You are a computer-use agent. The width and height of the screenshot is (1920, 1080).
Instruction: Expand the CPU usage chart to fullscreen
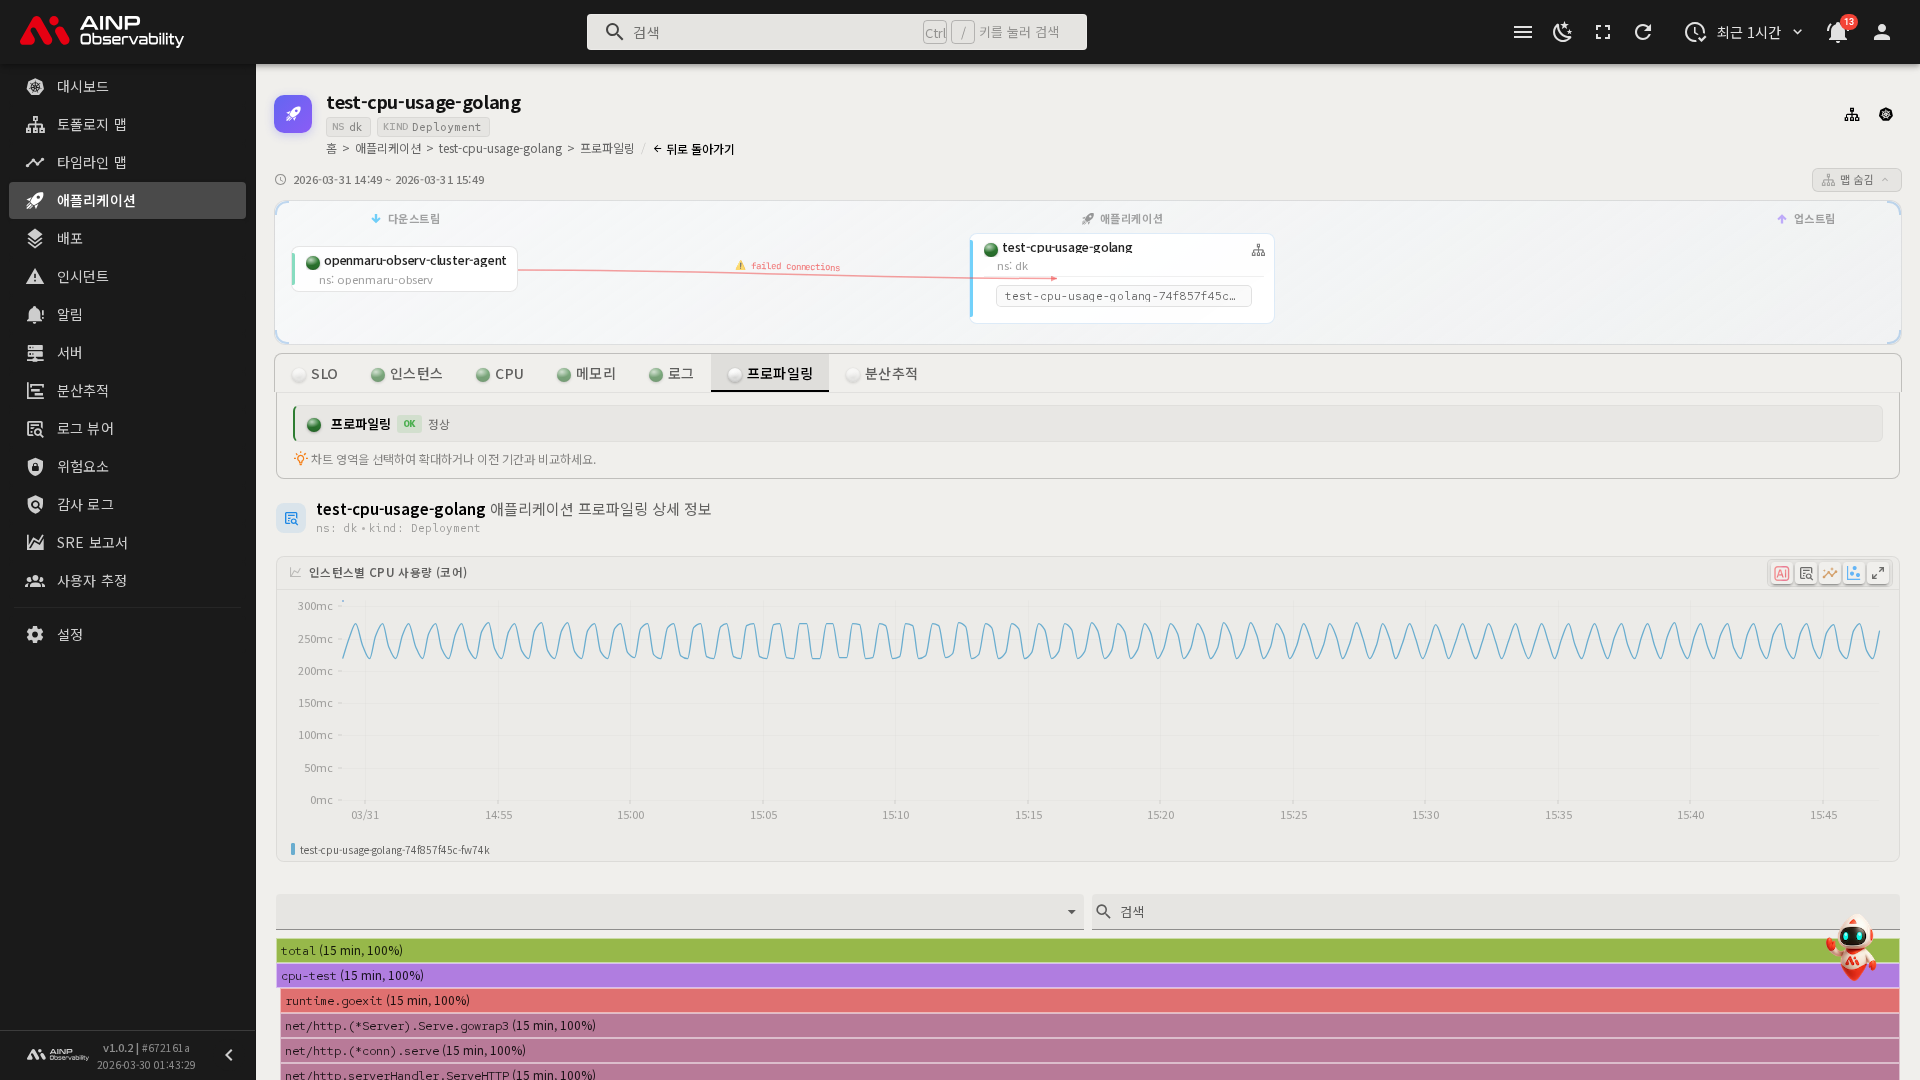[1878, 573]
